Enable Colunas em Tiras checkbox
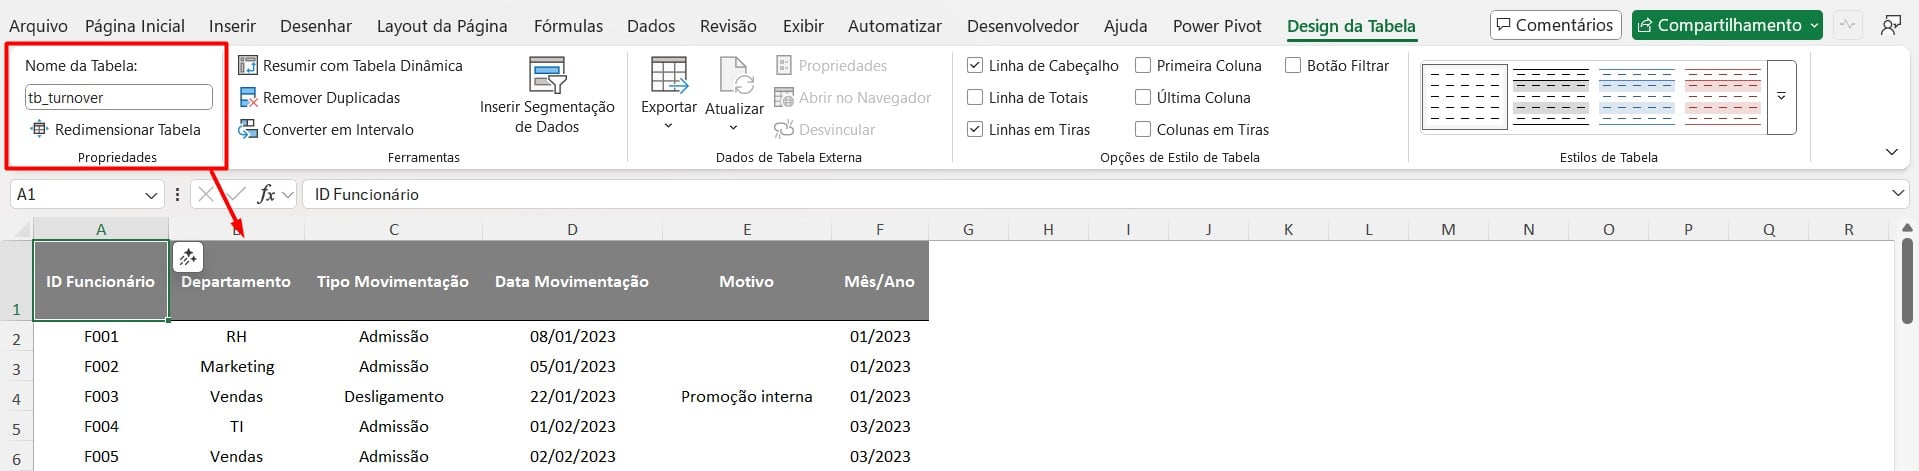This screenshot has height=471, width=1919. pyautogui.click(x=1143, y=129)
